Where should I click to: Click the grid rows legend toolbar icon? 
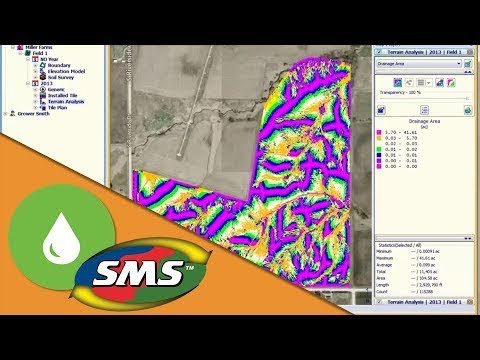point(421,82)
